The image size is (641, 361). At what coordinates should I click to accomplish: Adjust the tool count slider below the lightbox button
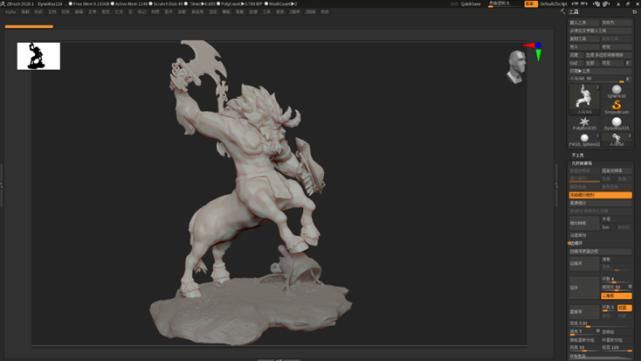click(x=597, y=78)
